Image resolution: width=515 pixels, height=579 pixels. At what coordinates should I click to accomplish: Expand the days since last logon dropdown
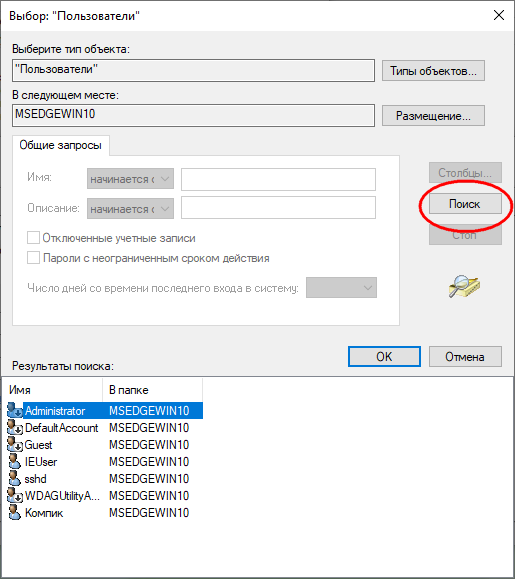coord(341,288)
